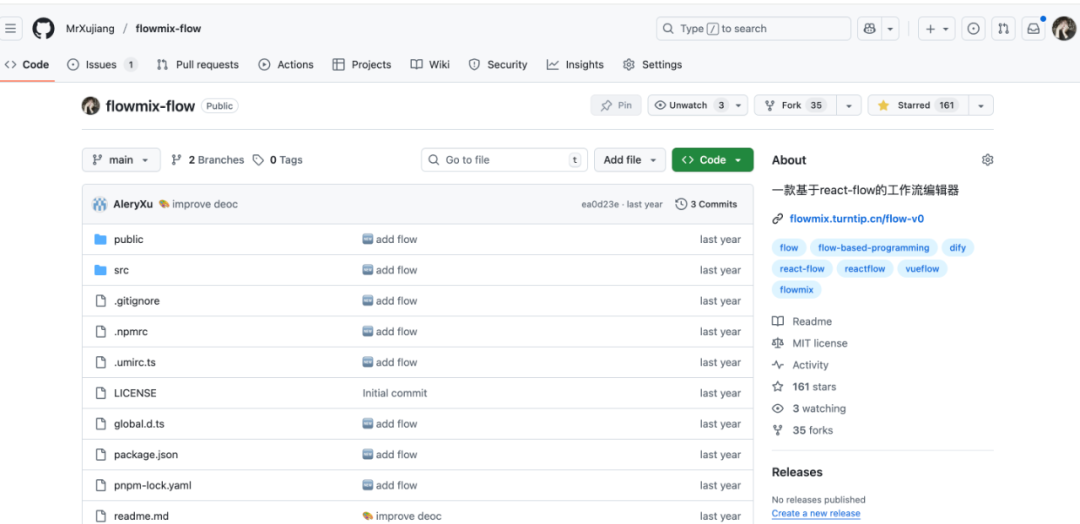
Task: Open the Activity link
Action: click(x=800, y=365)
